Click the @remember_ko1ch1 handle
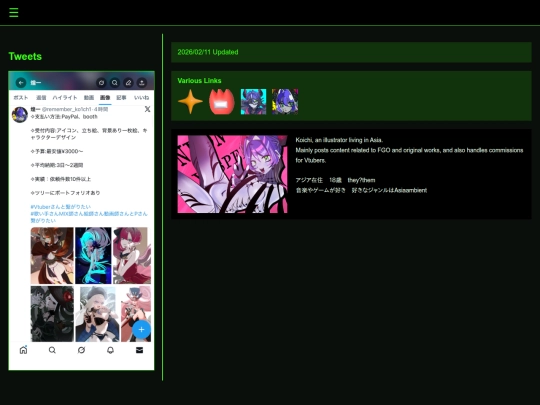The width and height of the screenshot is (540, 405). pos(67,109)
